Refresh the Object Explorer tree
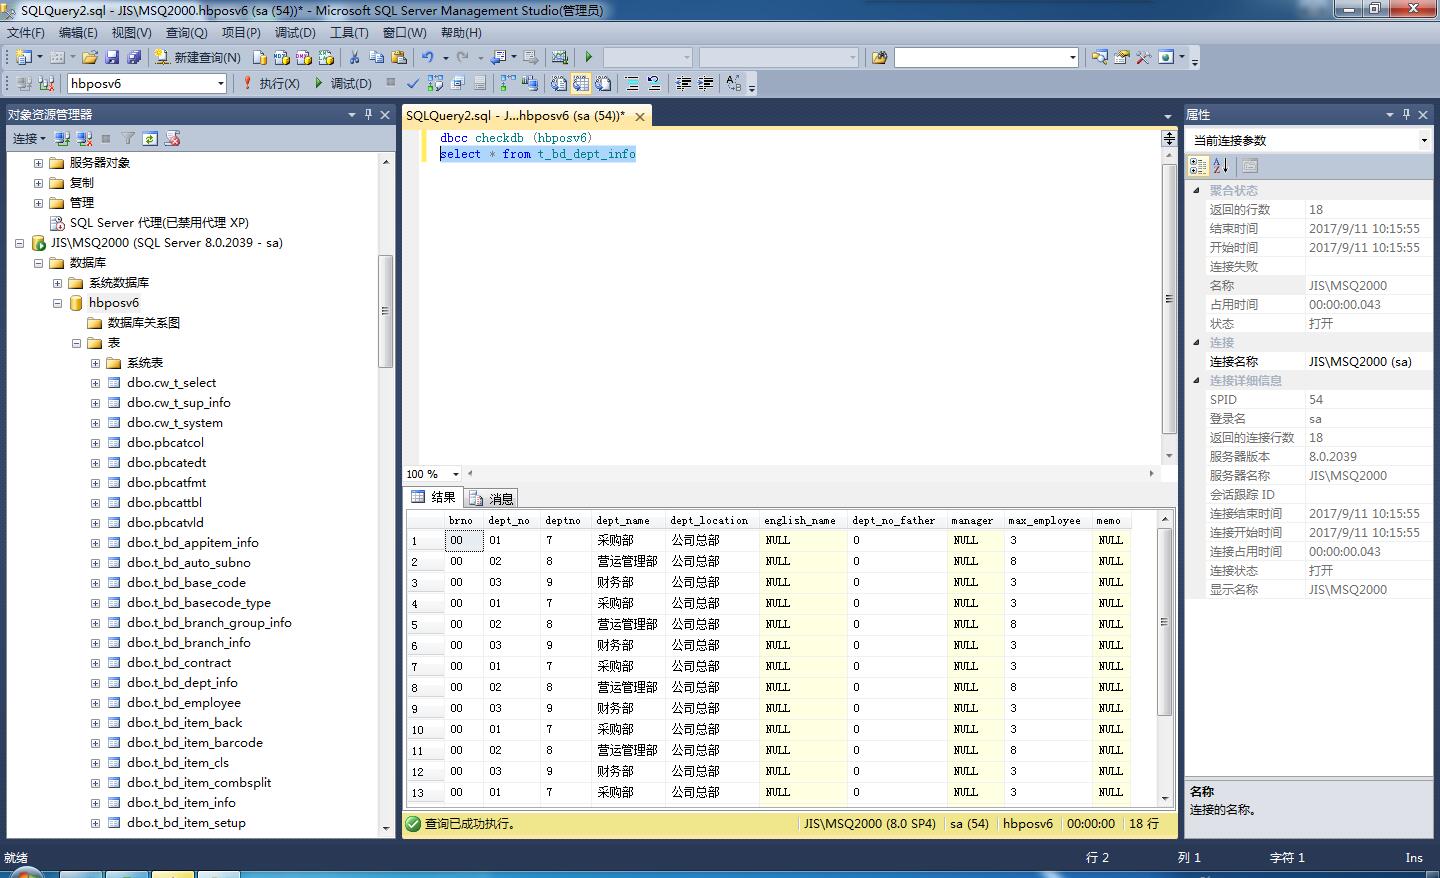The image size is (1440, 878). coord(150,139)
